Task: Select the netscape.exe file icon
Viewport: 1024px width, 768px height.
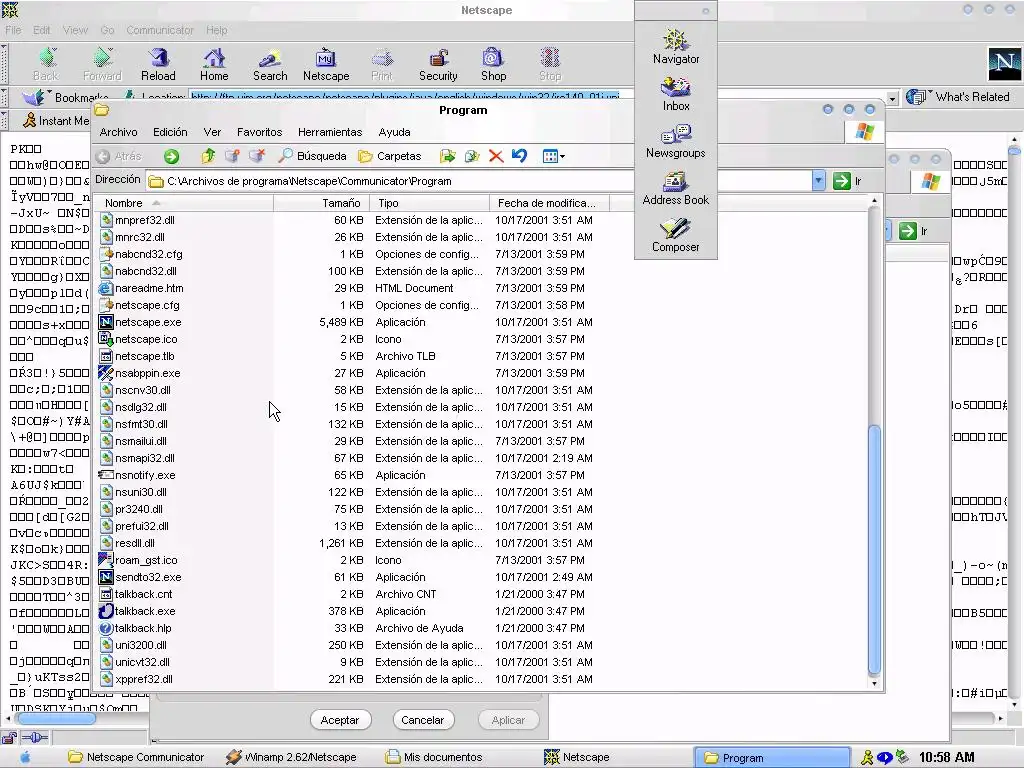Action: [106, 322]
